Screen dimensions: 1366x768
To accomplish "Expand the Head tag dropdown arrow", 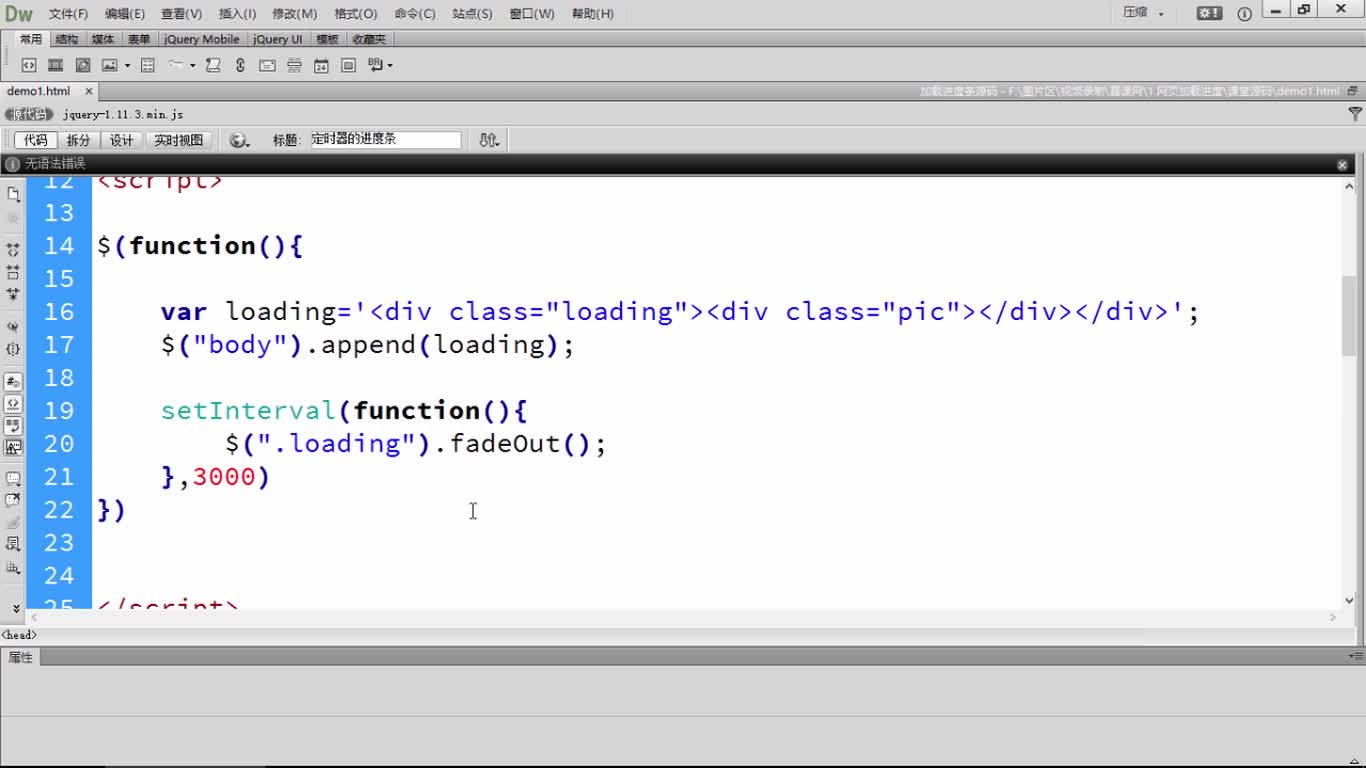I will coord(192,66).
